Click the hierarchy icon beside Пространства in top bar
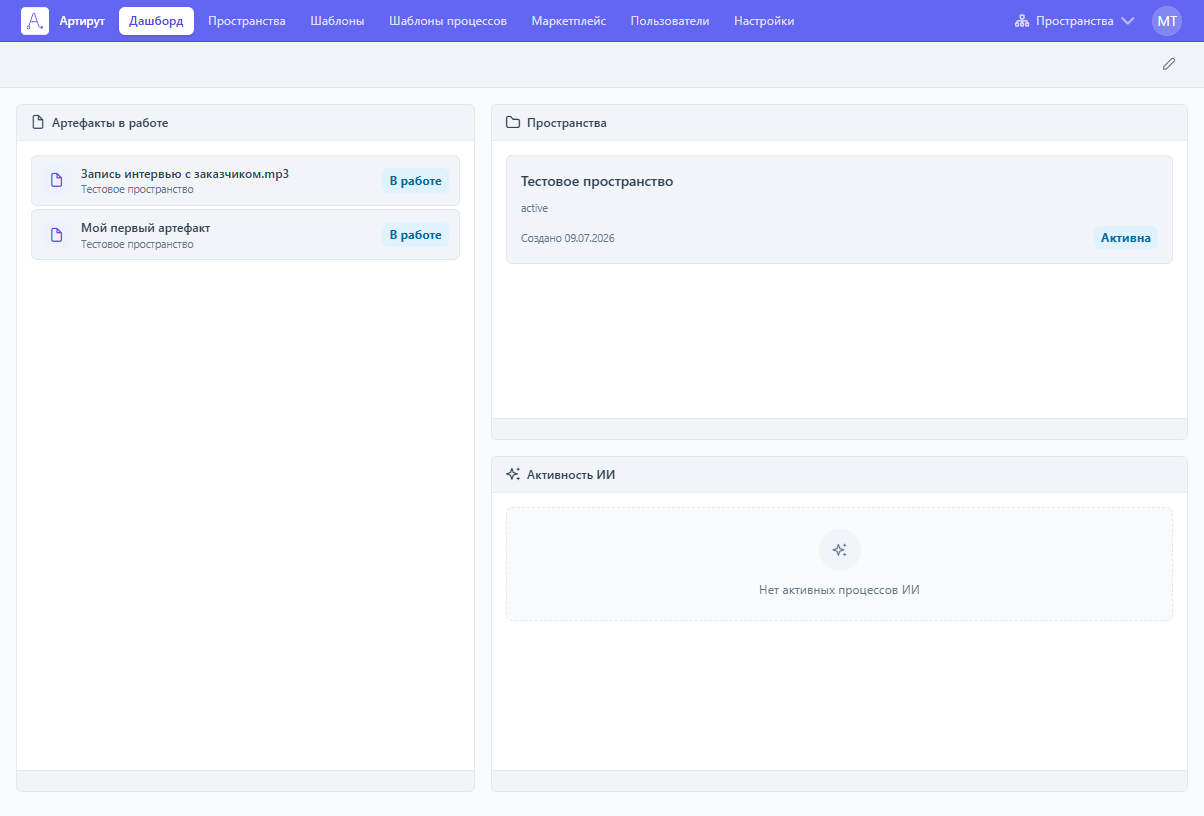The width and height of the screenshot is (1204, 816). pos(1022,21)
